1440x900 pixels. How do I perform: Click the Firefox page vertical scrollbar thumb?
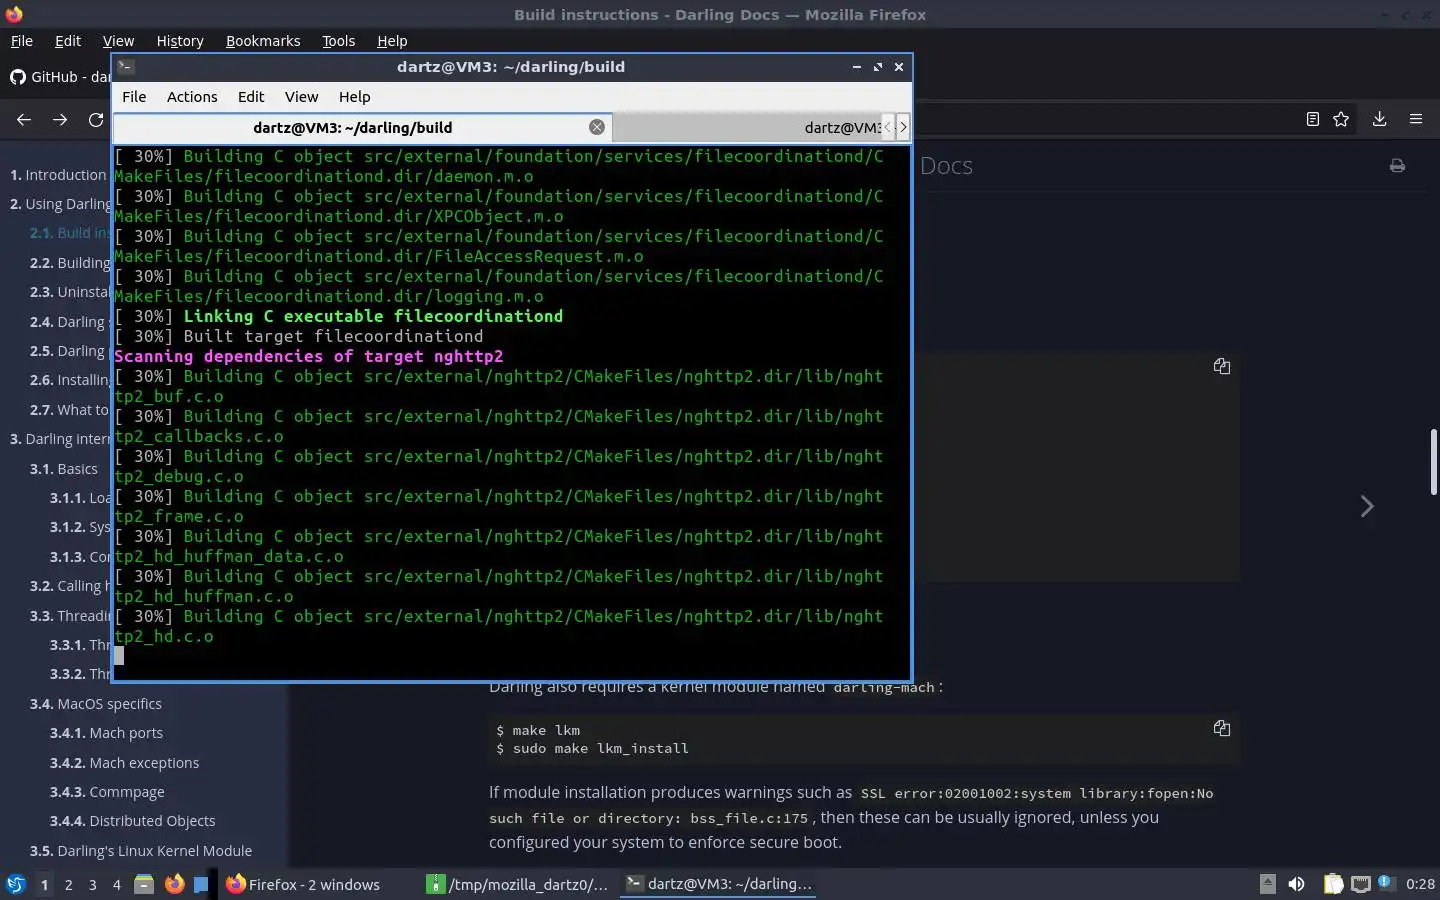pyautogui.click(x=1434, y=461)
